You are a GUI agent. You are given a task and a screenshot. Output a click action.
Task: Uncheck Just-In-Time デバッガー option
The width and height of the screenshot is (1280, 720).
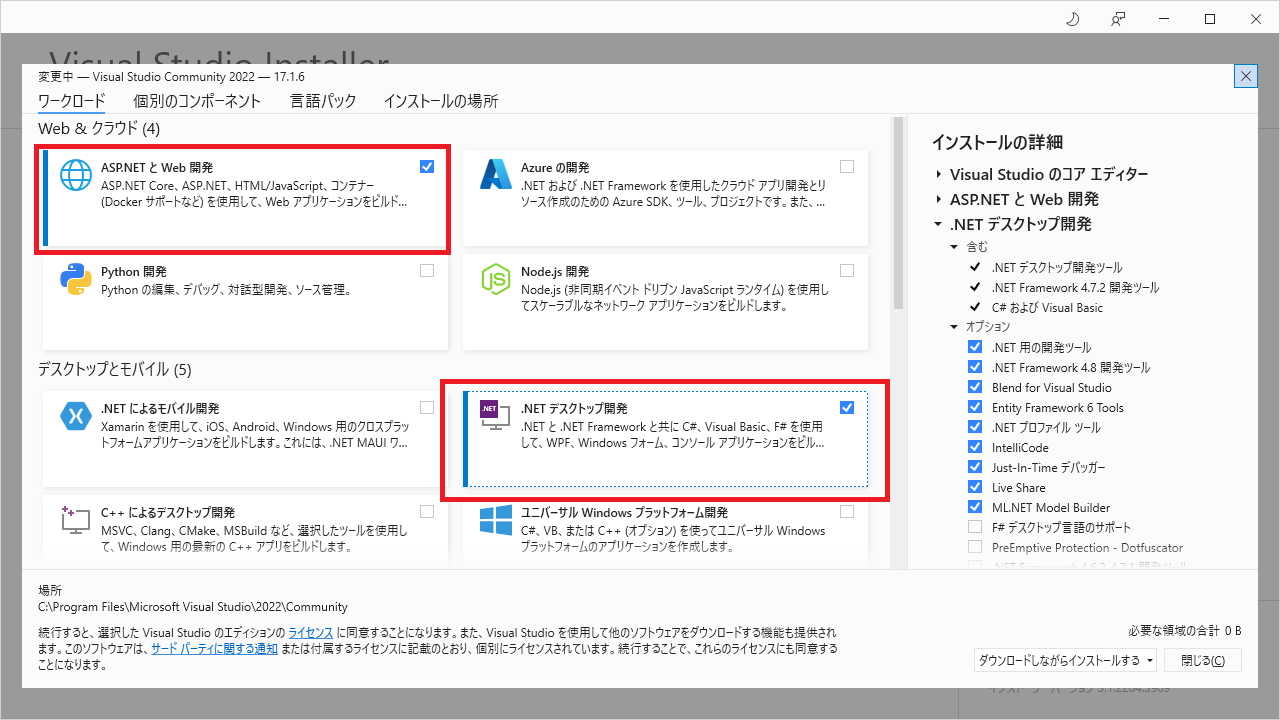coord(975,467)
